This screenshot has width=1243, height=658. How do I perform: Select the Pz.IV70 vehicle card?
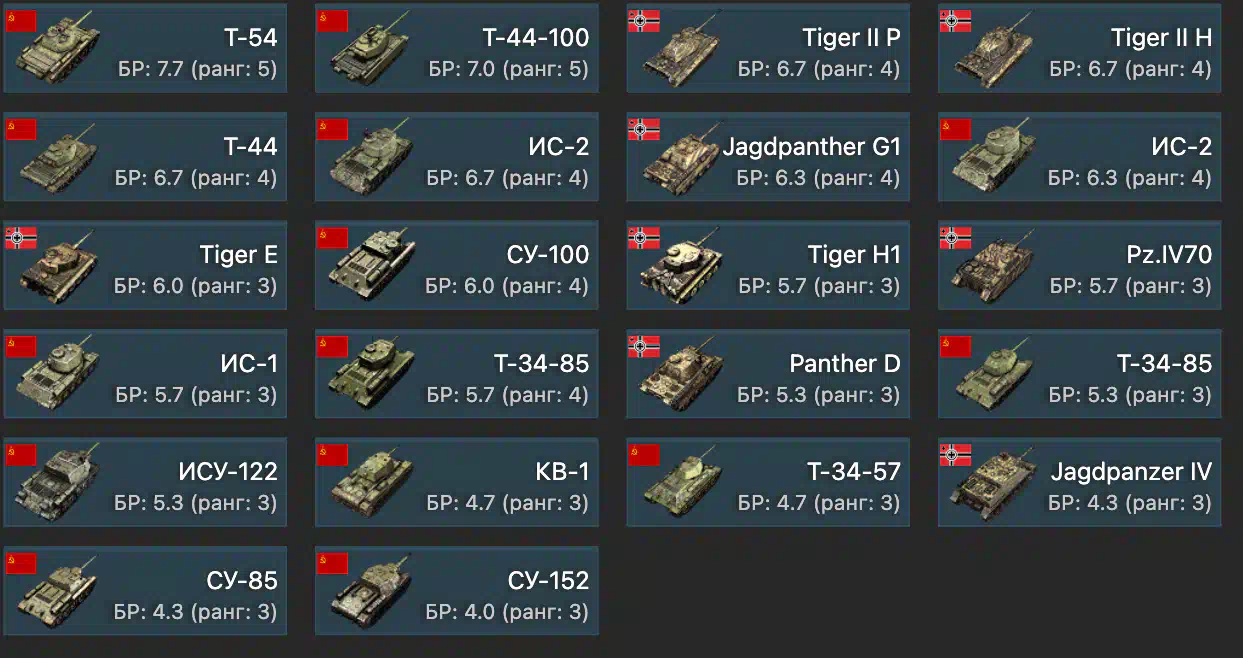coord(1079,265)
